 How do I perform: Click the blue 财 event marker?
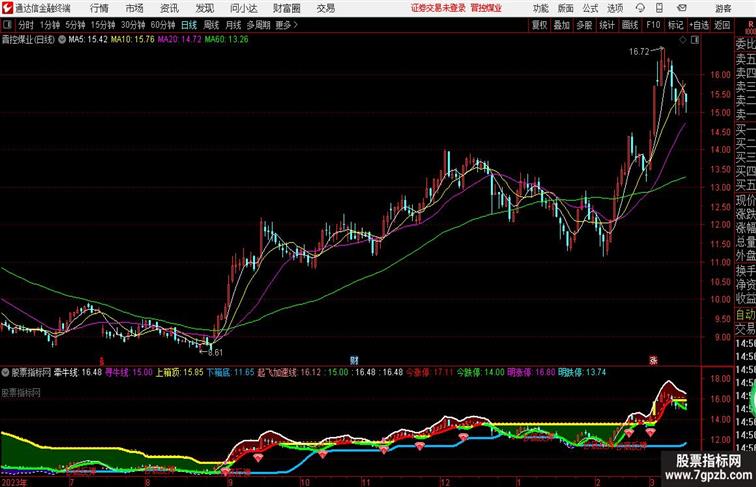(x=354, y=360)
